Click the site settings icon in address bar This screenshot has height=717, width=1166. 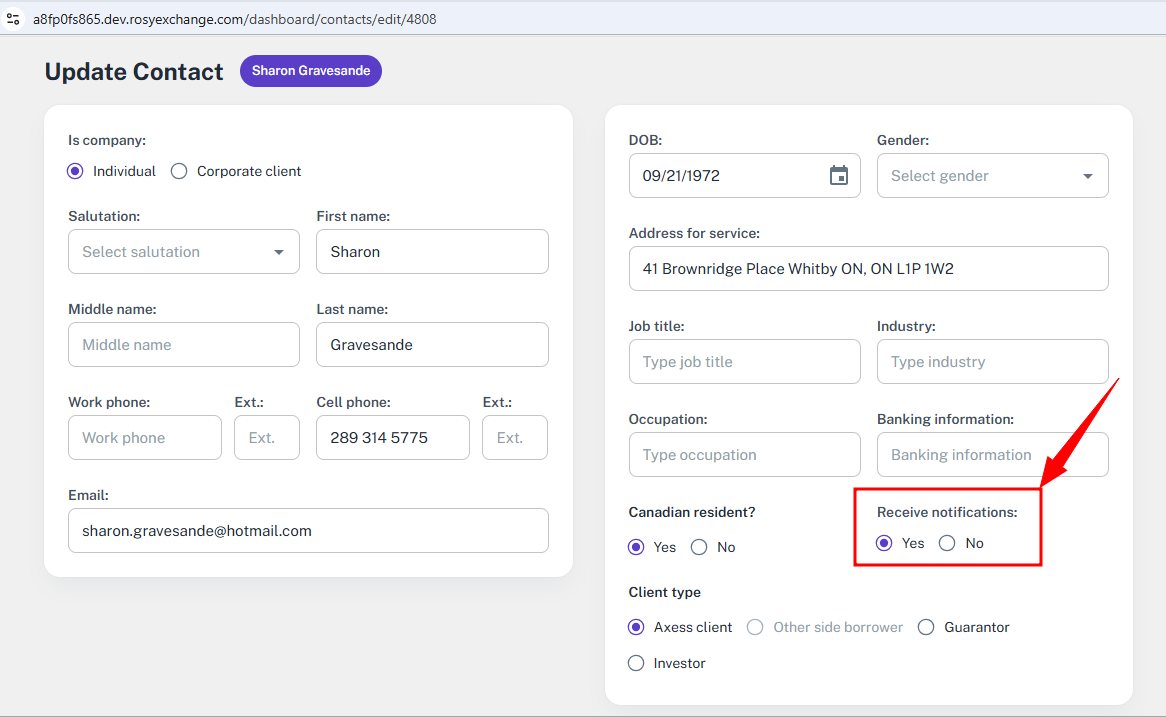click(13, 19)
